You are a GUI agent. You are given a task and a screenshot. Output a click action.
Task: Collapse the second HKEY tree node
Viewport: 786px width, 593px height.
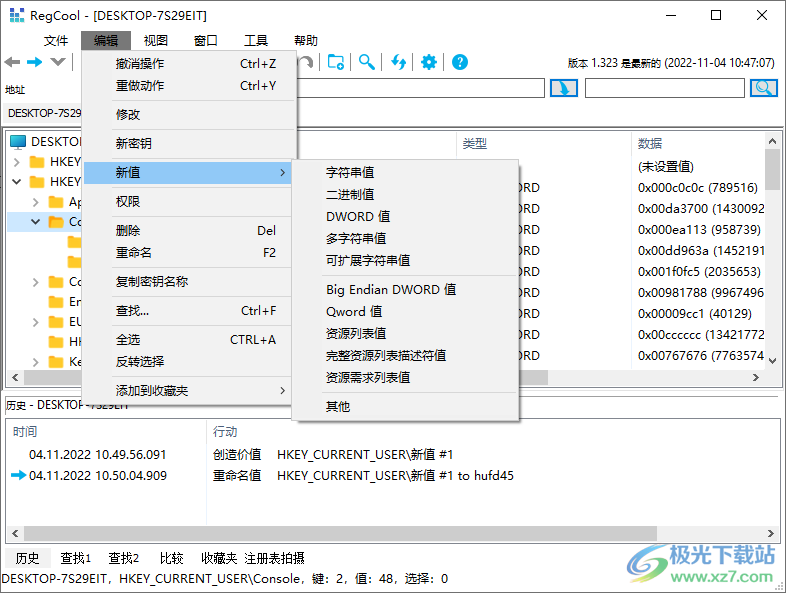point(17,181)
